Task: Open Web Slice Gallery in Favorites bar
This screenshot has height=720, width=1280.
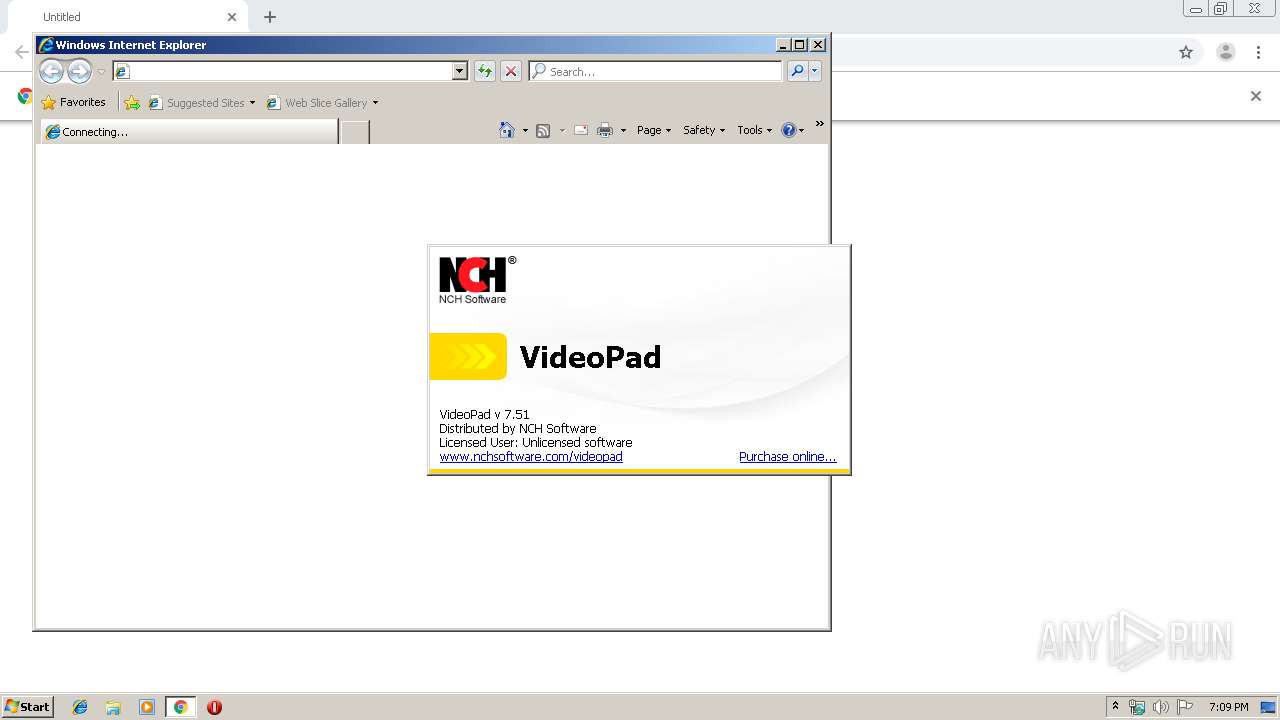Action: coord(322,102)
